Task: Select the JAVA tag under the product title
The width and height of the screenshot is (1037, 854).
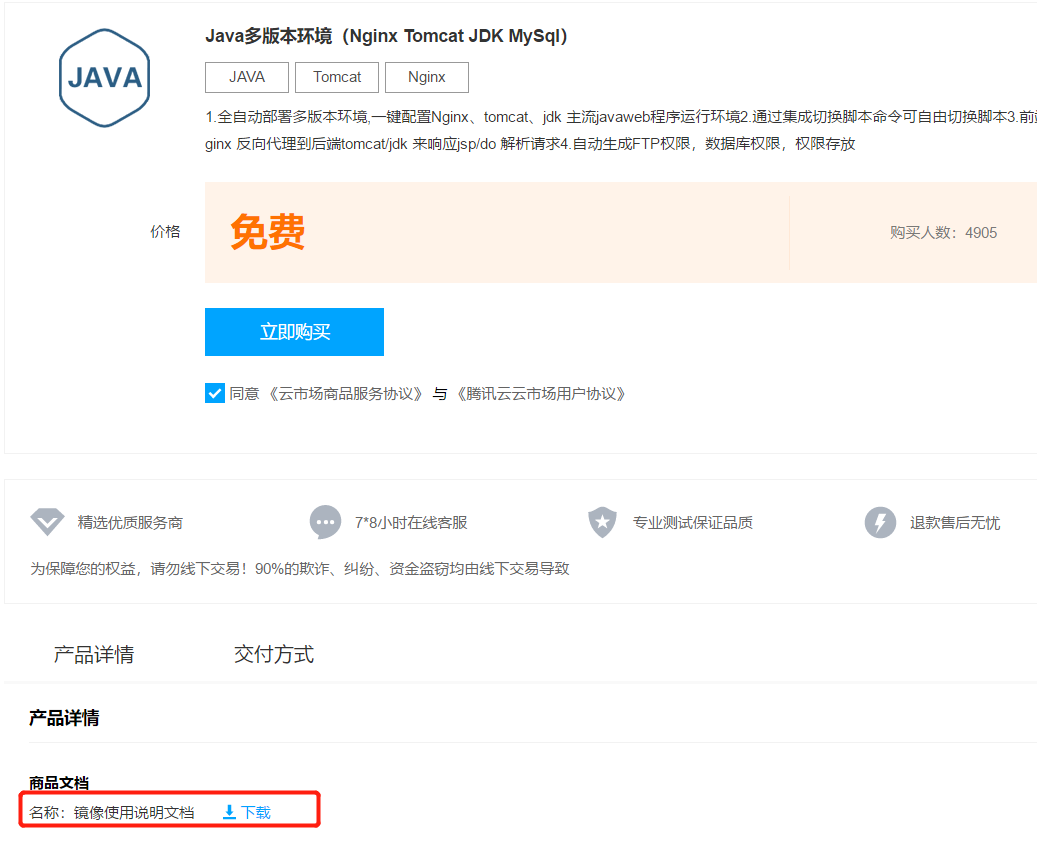Action: 246,77
